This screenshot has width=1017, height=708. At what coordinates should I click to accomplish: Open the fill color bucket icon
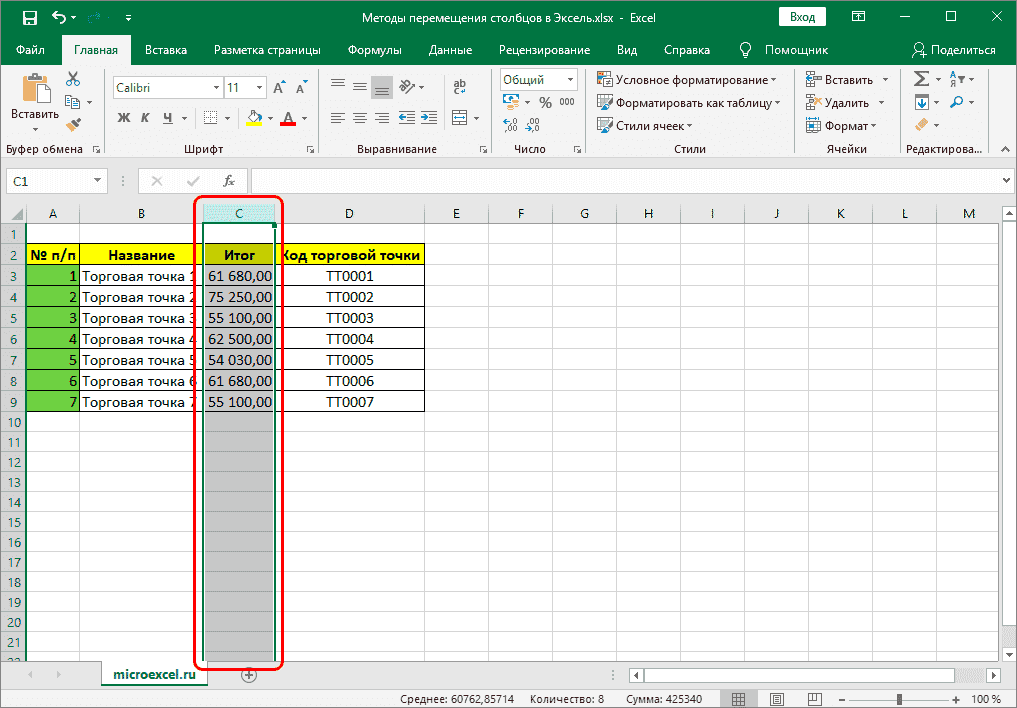pyautogui.click(x=252, y=118)
